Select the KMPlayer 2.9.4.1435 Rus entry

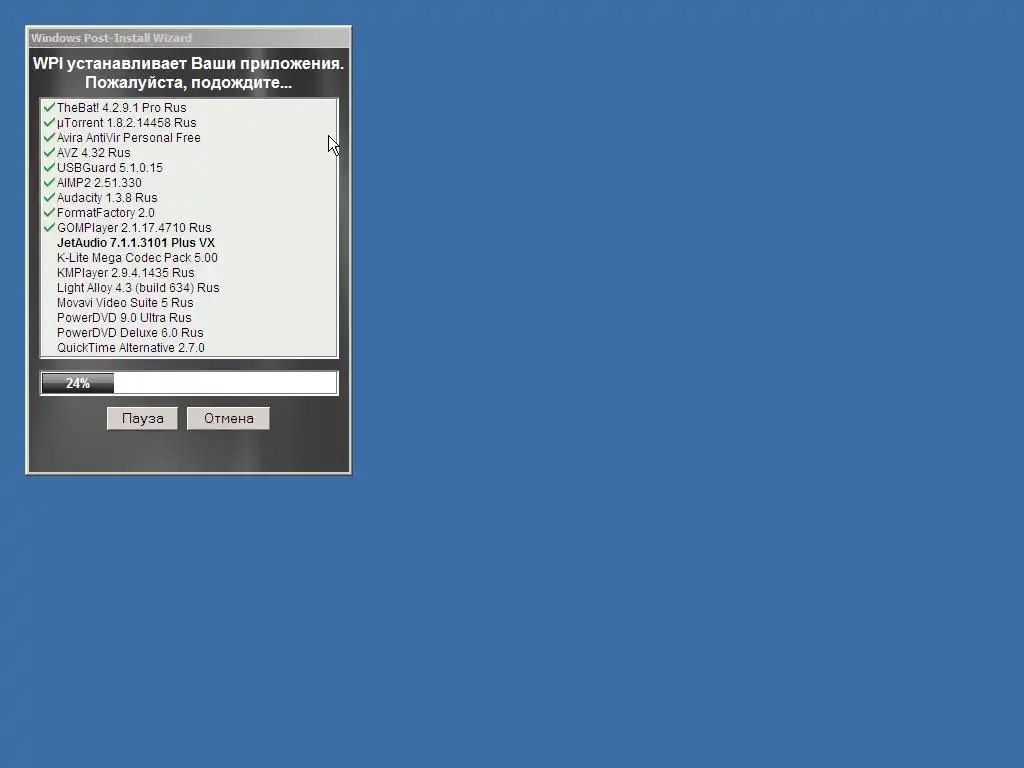point(125,273)
